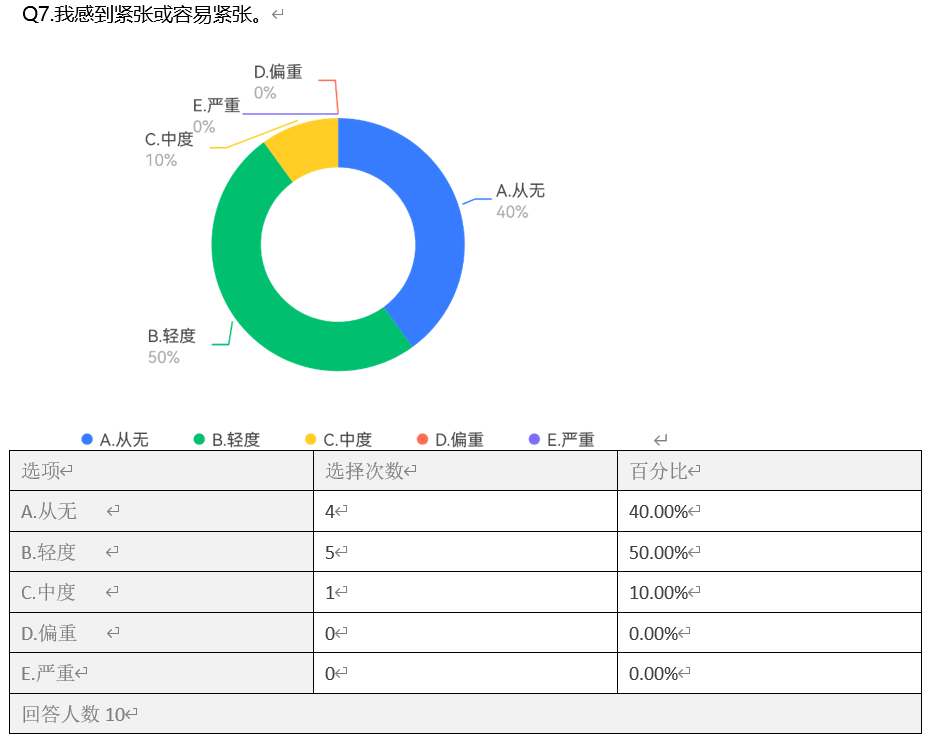Click the 10% data label beside the chart

[161, 160]
